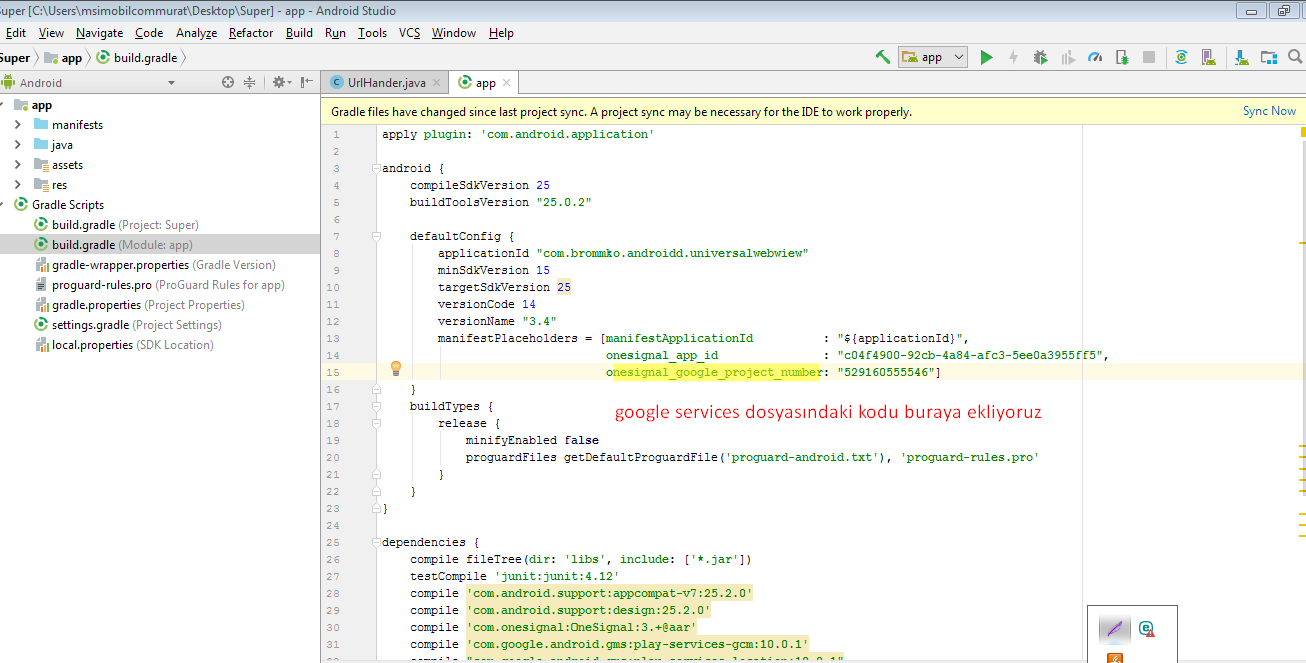
Task: Select proguard-rules.pro file
Action: [159, 285]
